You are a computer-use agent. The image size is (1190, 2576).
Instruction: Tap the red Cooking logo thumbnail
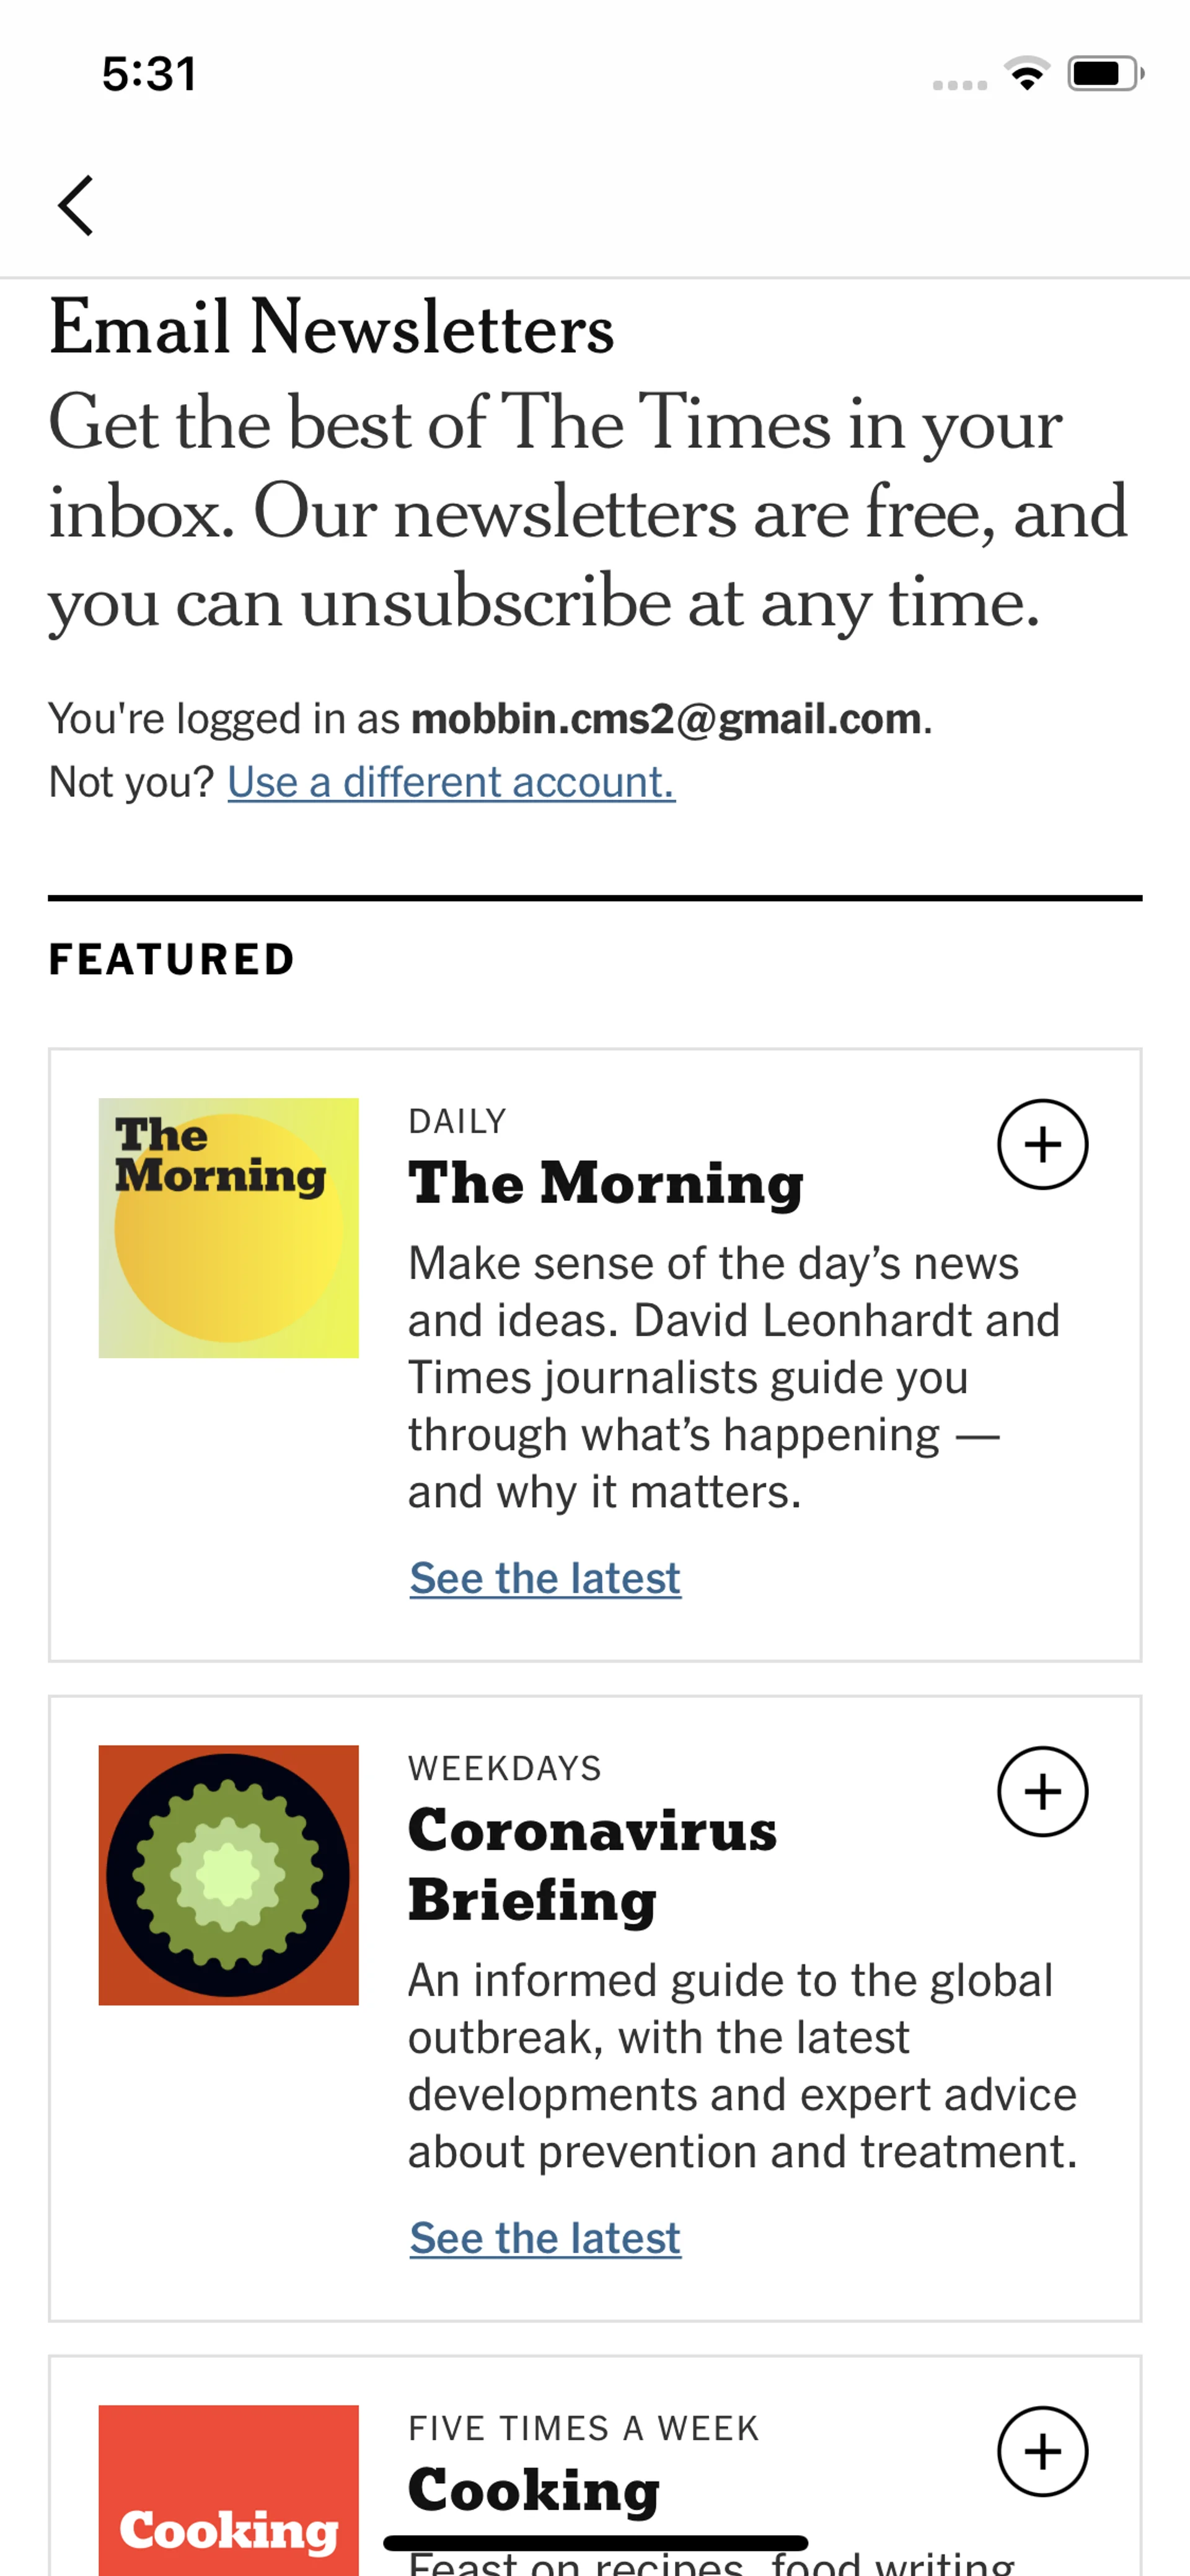[228, 2490]
